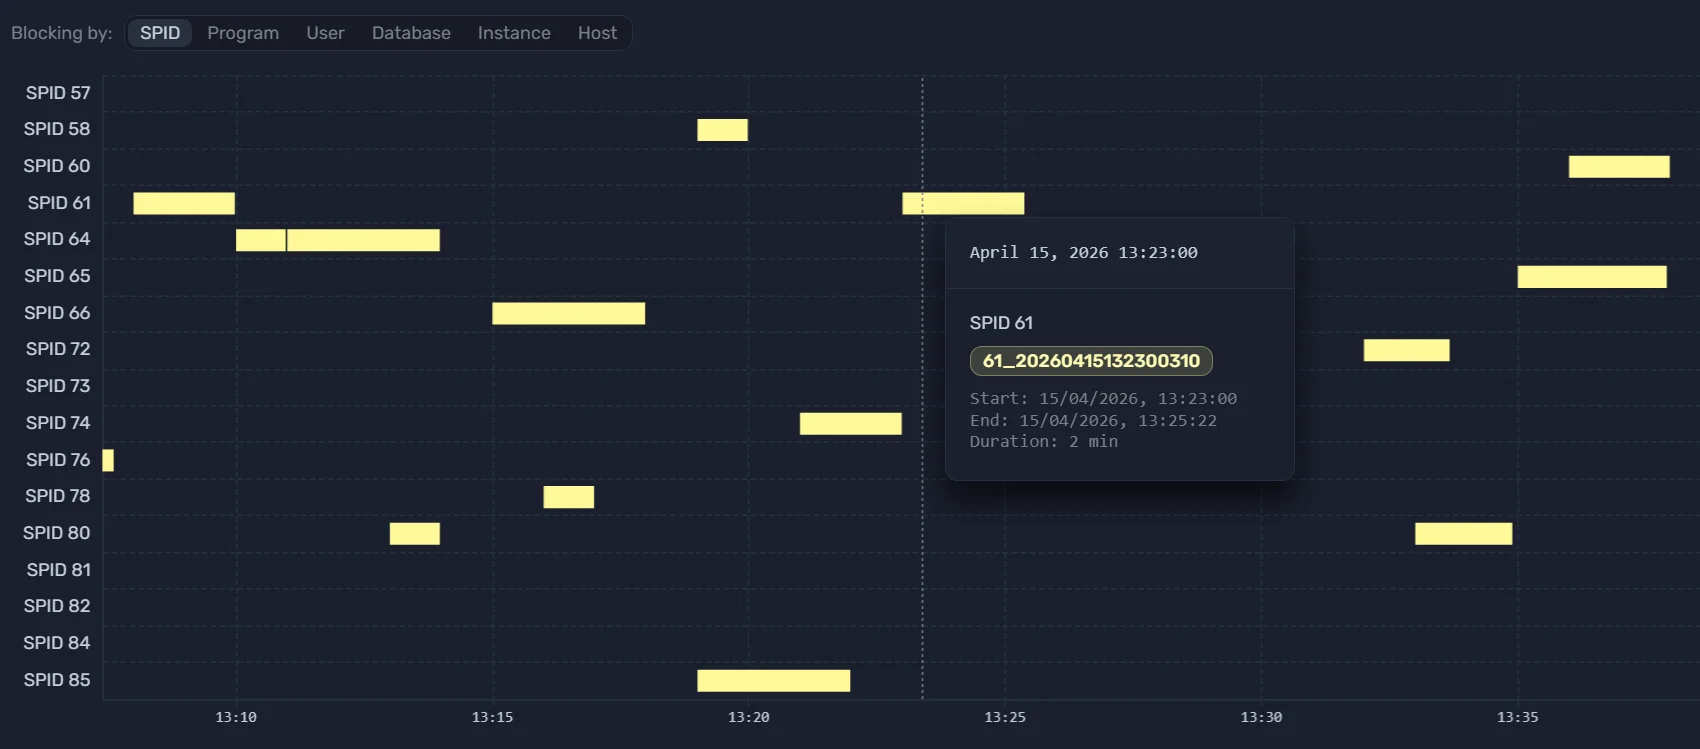Click the SPID 78 row label

pyautogui.click(x=58, y=496)
